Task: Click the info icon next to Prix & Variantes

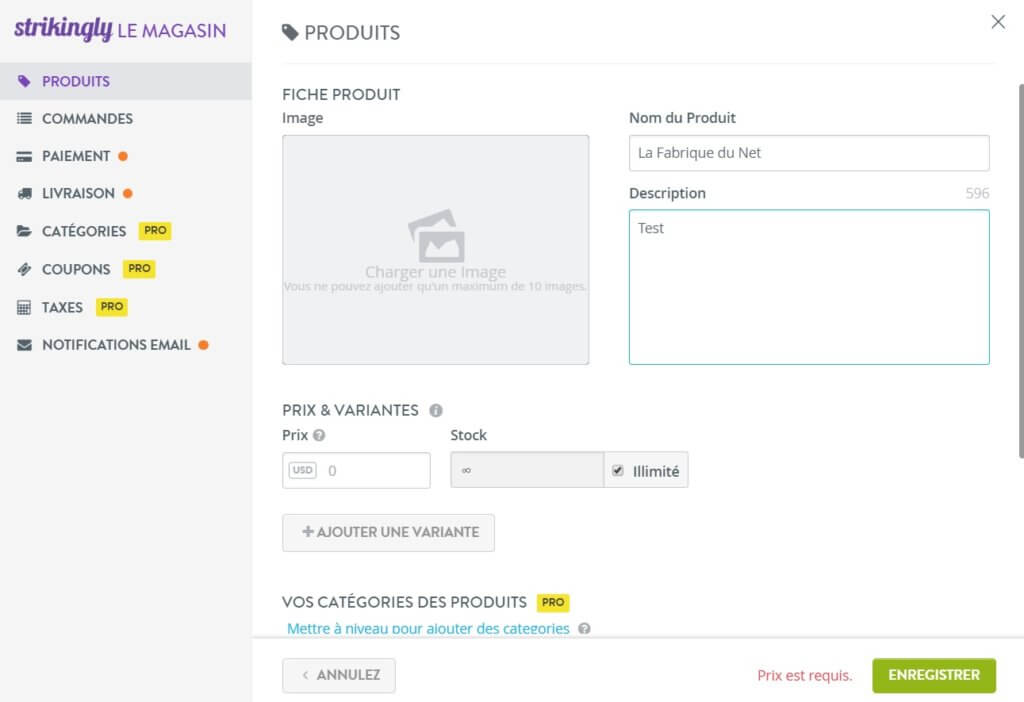Action: [435, 410]
